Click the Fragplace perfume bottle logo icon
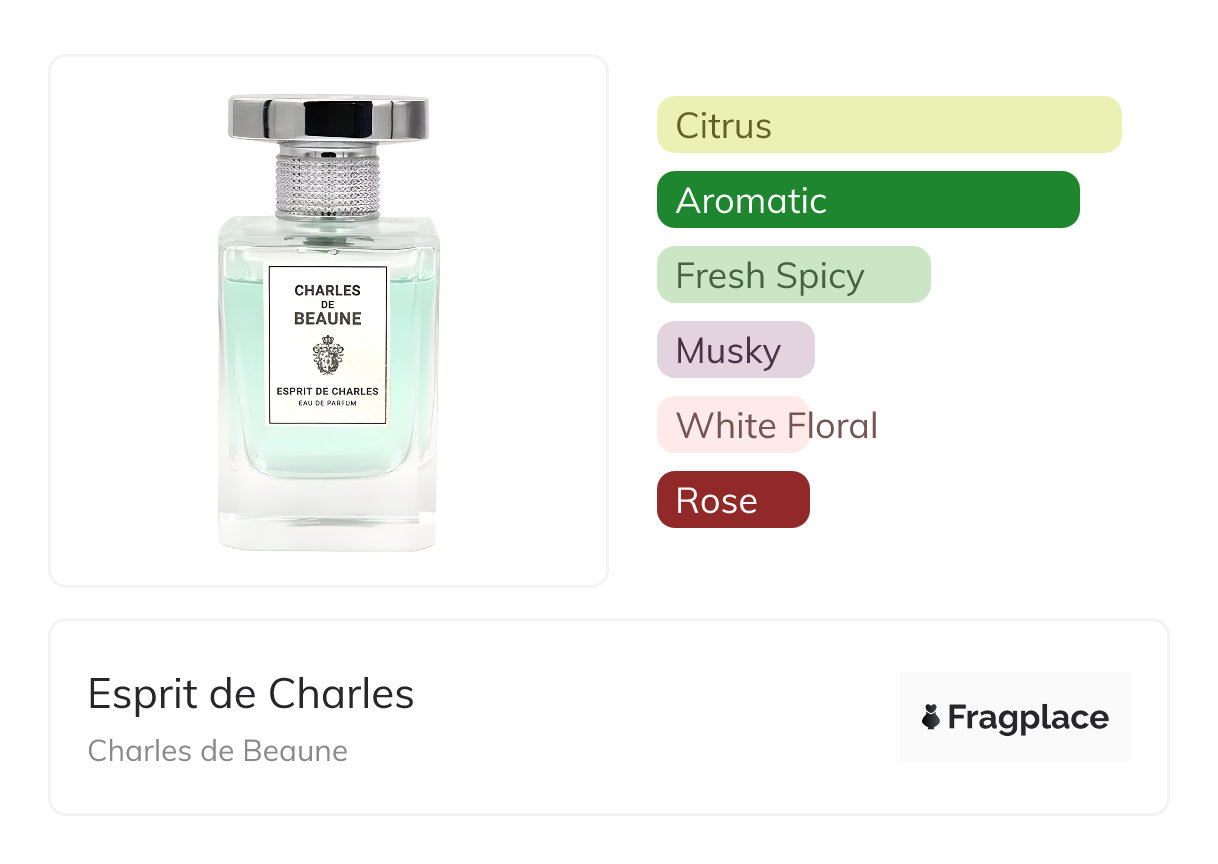This screenshot has width=1218, height=864. click(931, 717)
